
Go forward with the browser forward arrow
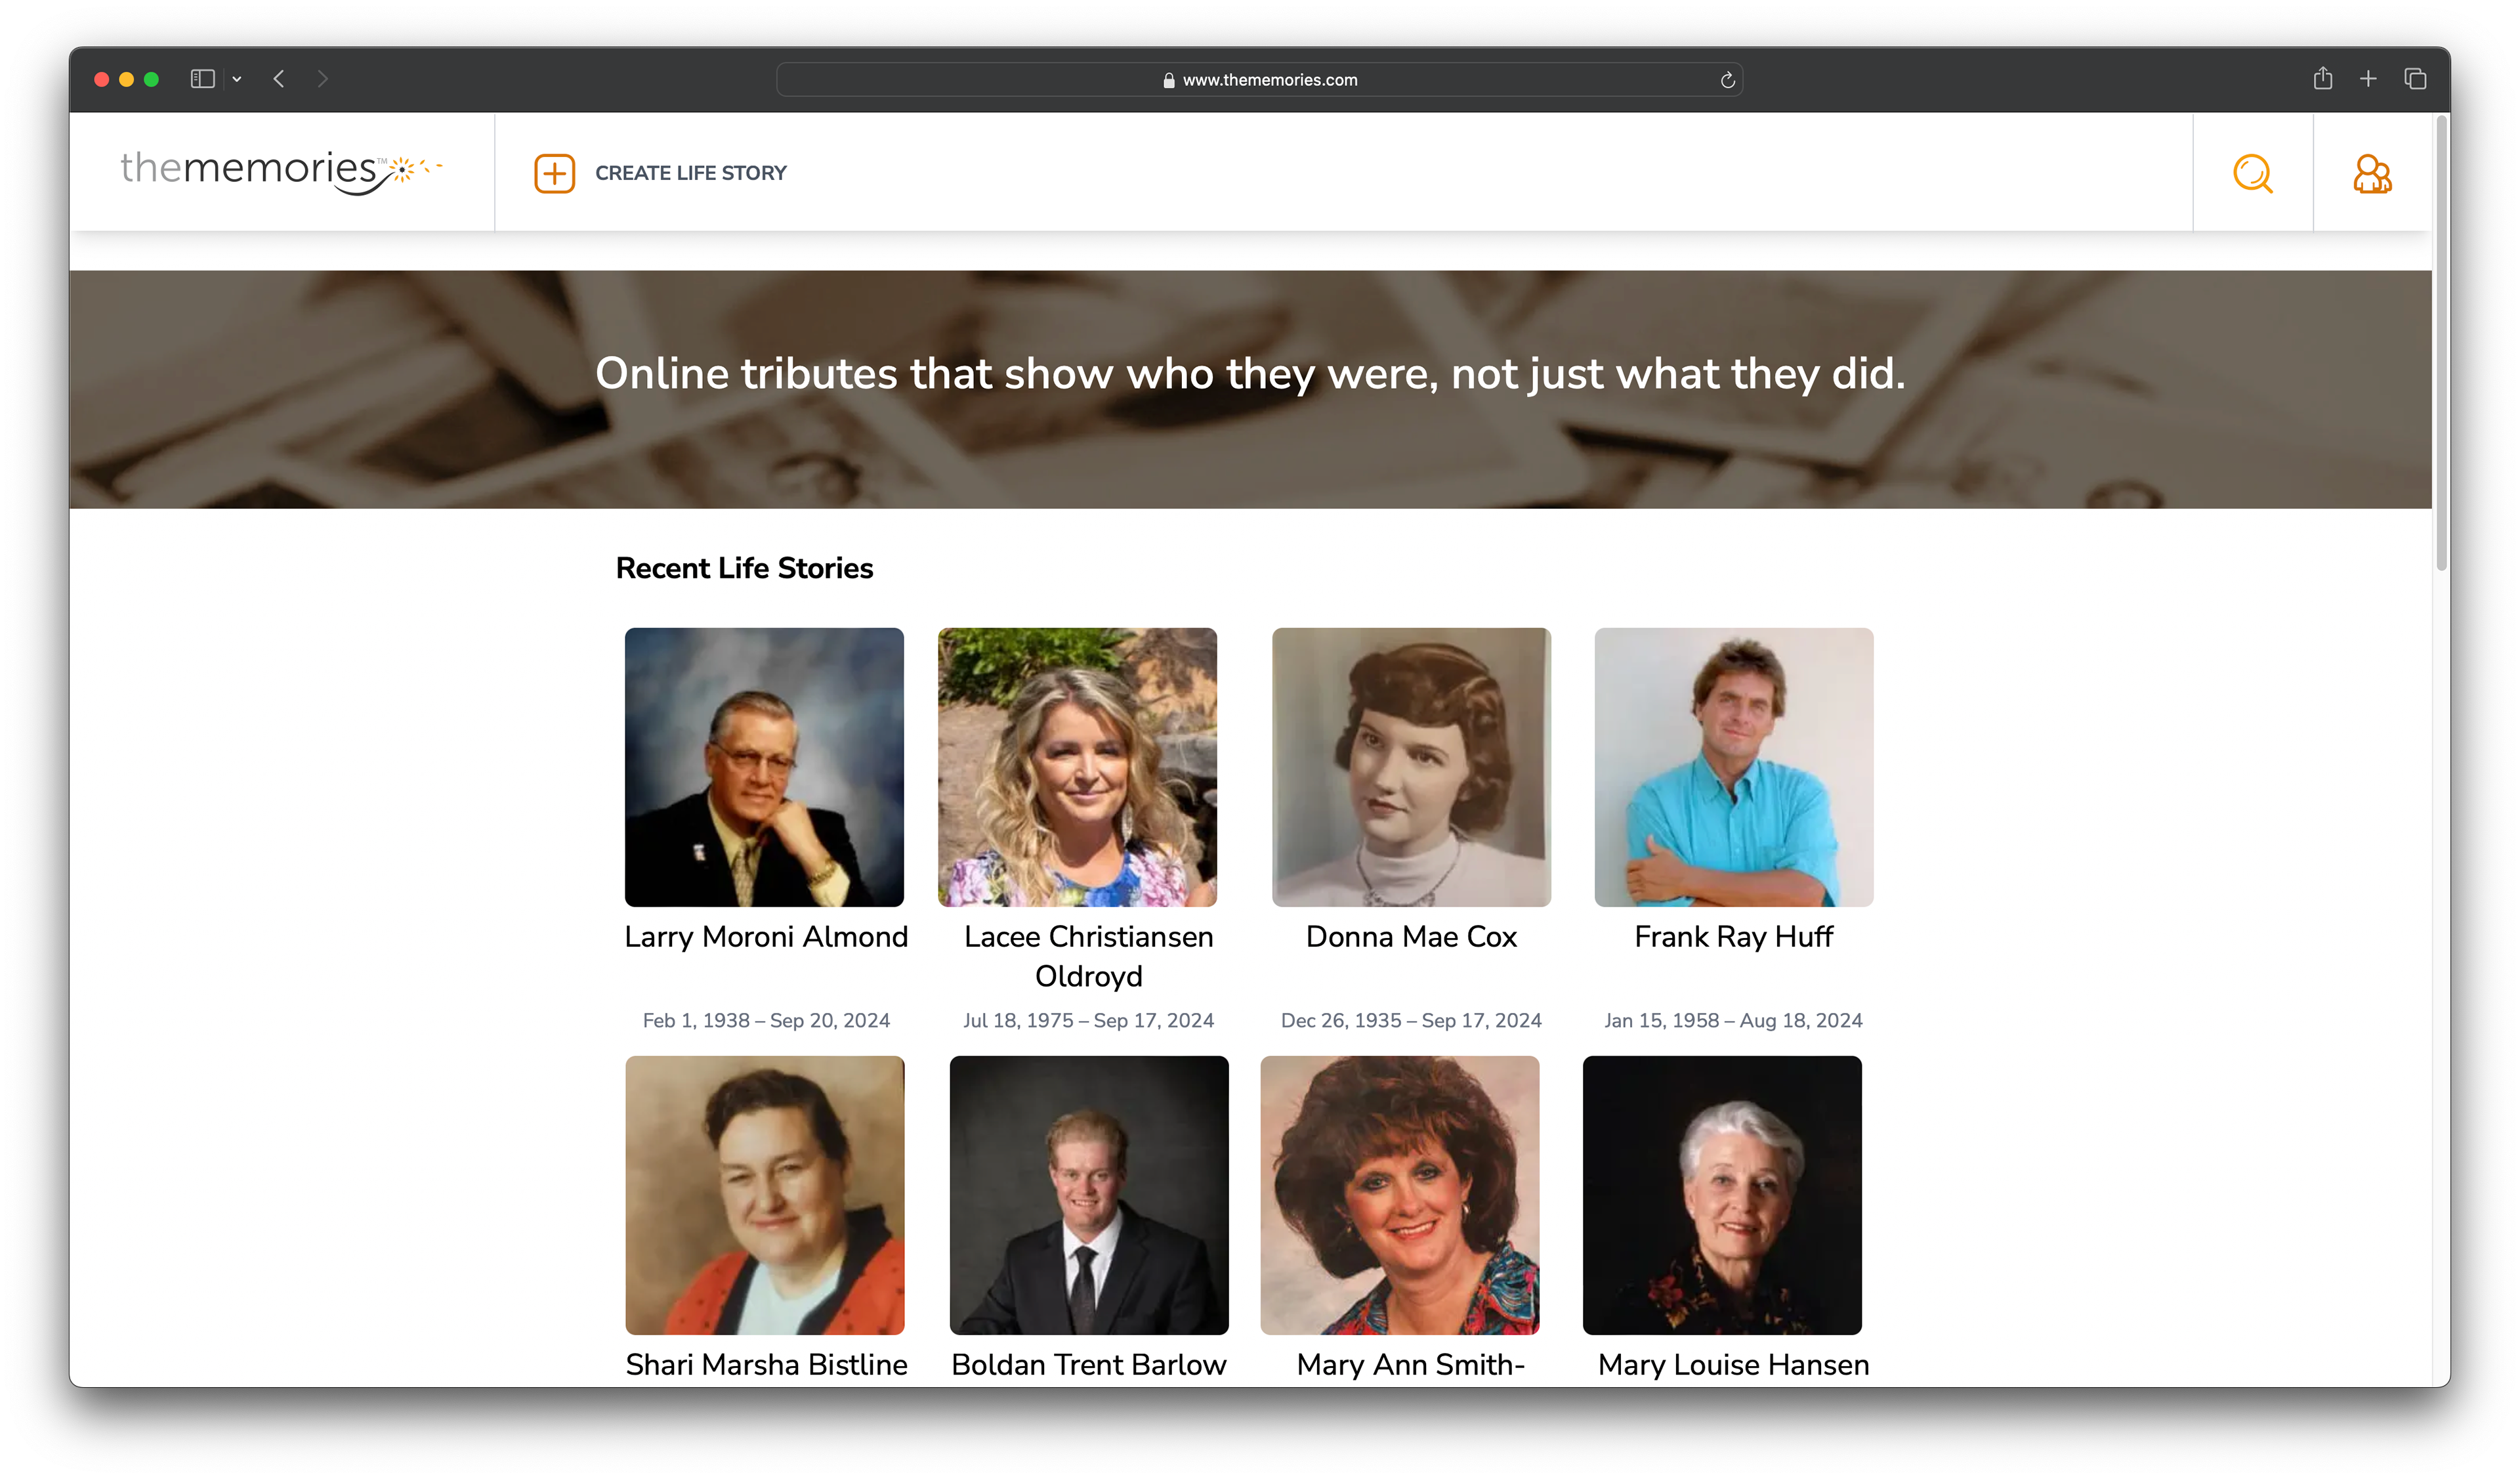click(322, 79)
